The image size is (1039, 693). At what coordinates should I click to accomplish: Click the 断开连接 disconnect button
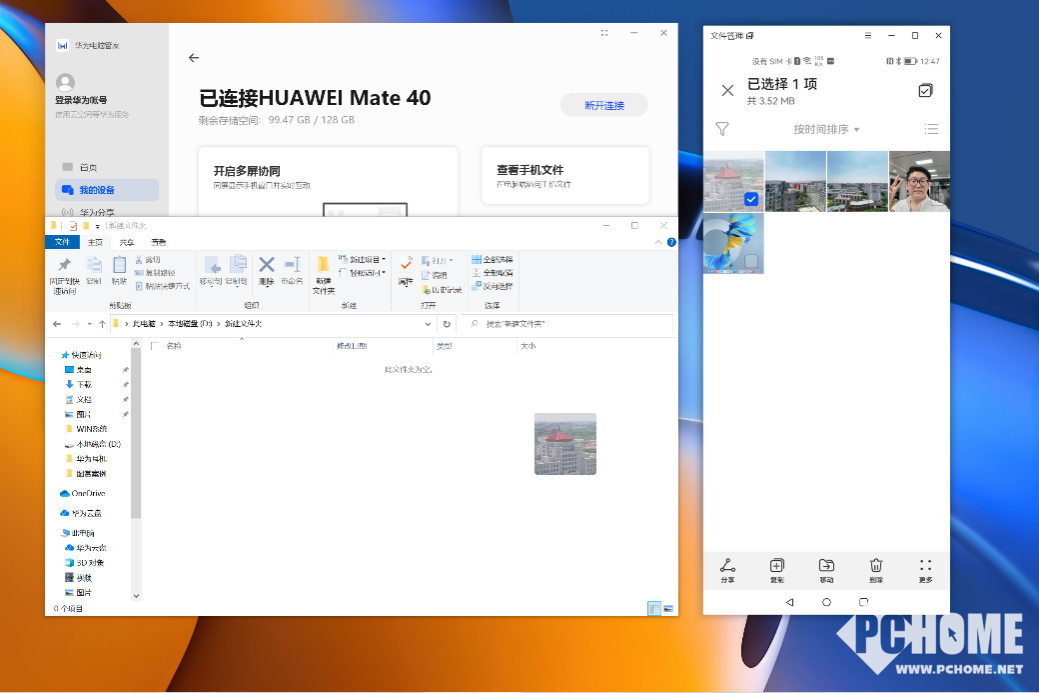[x=604, y=105]
